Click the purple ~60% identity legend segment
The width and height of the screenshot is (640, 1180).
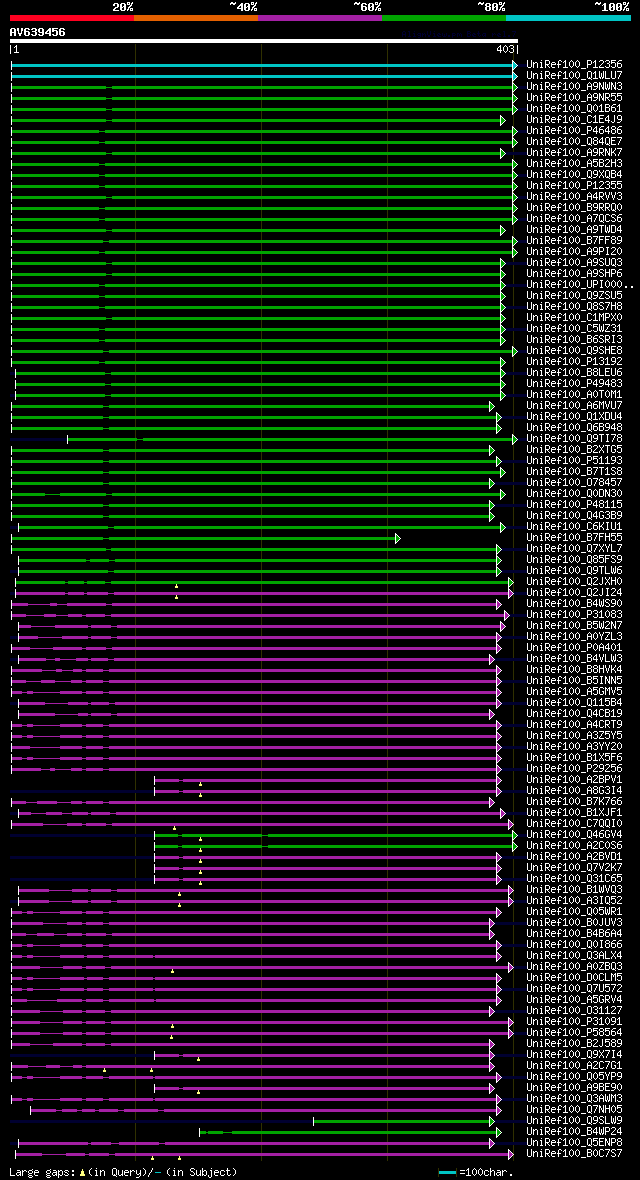[x=320, y=17]
